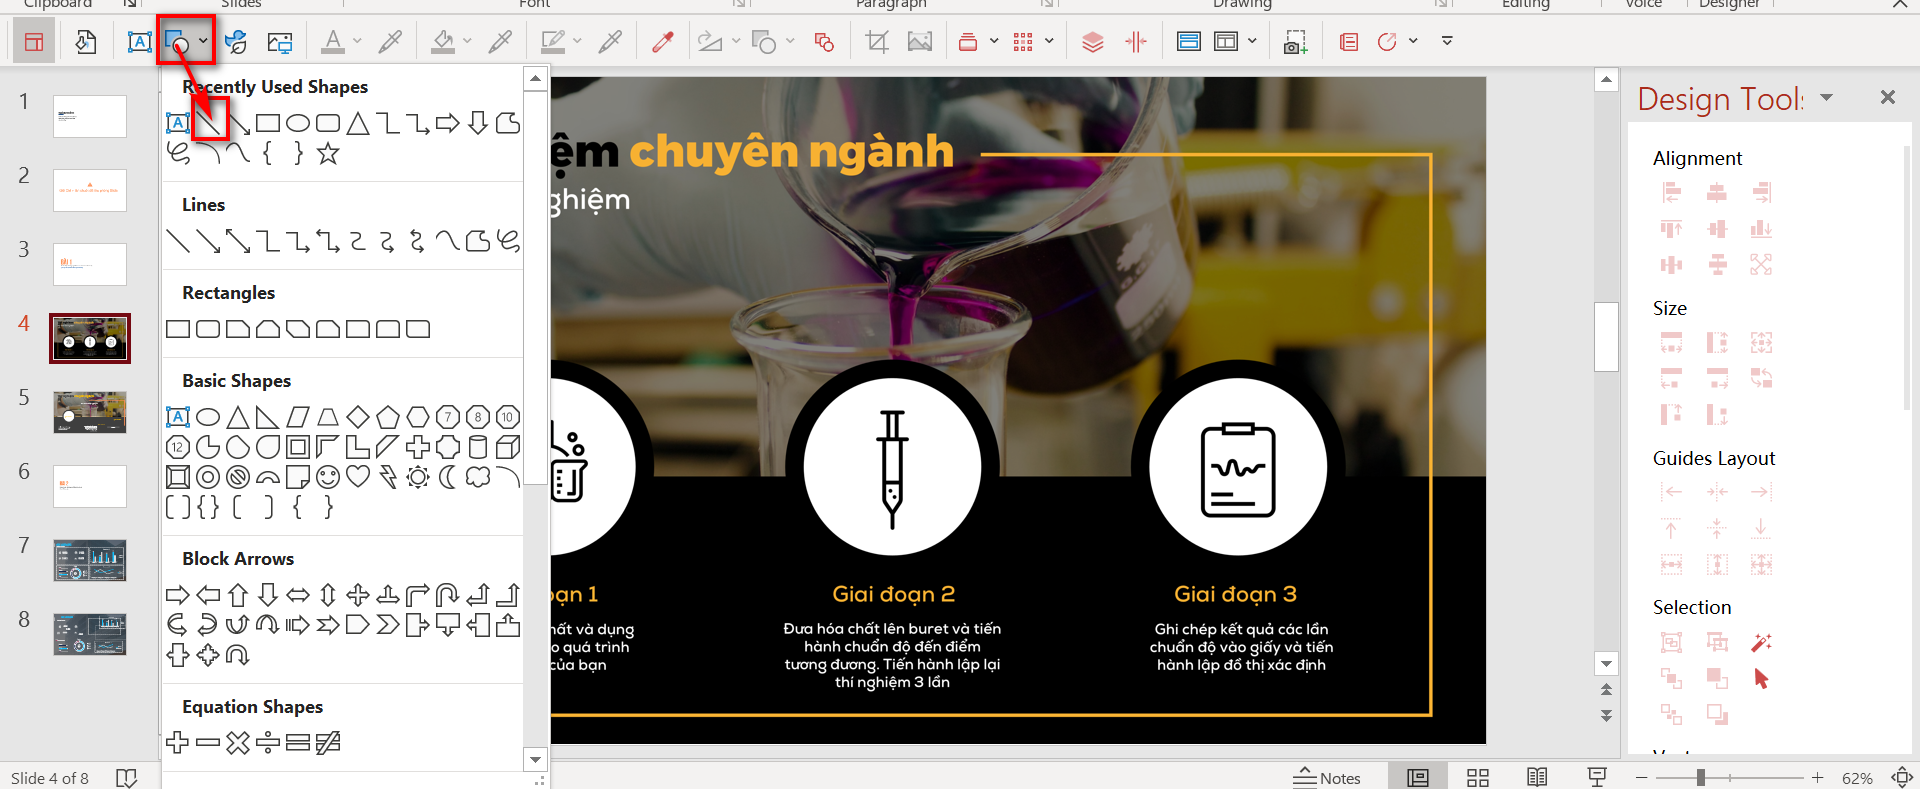Switch to Slide Sorter view
This screenshot has width=1920, height=789.
click(1478, 778)
